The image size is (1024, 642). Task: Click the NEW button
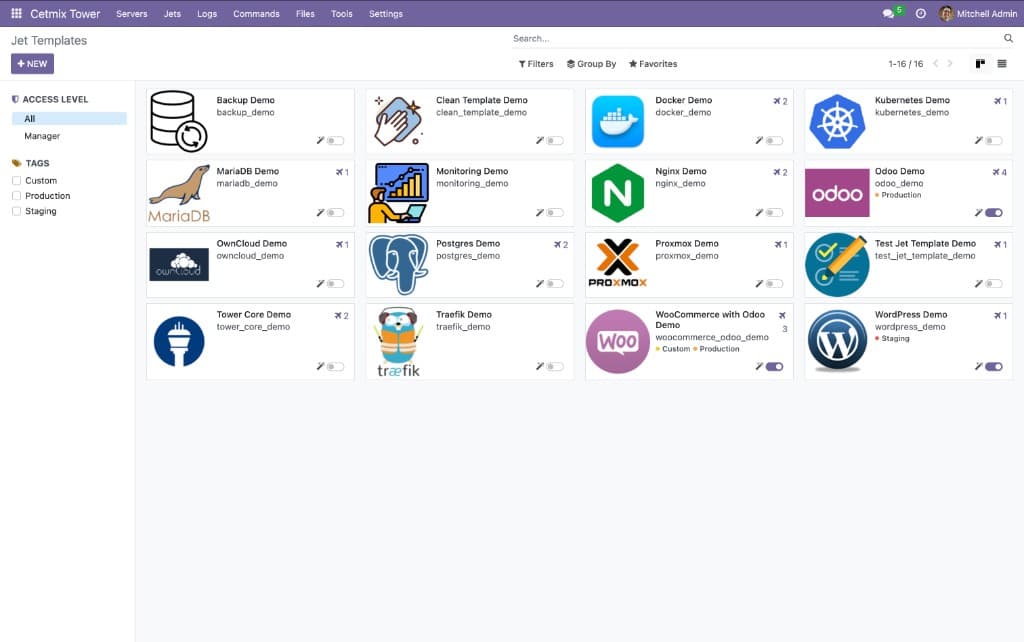[x=32, y=64]
